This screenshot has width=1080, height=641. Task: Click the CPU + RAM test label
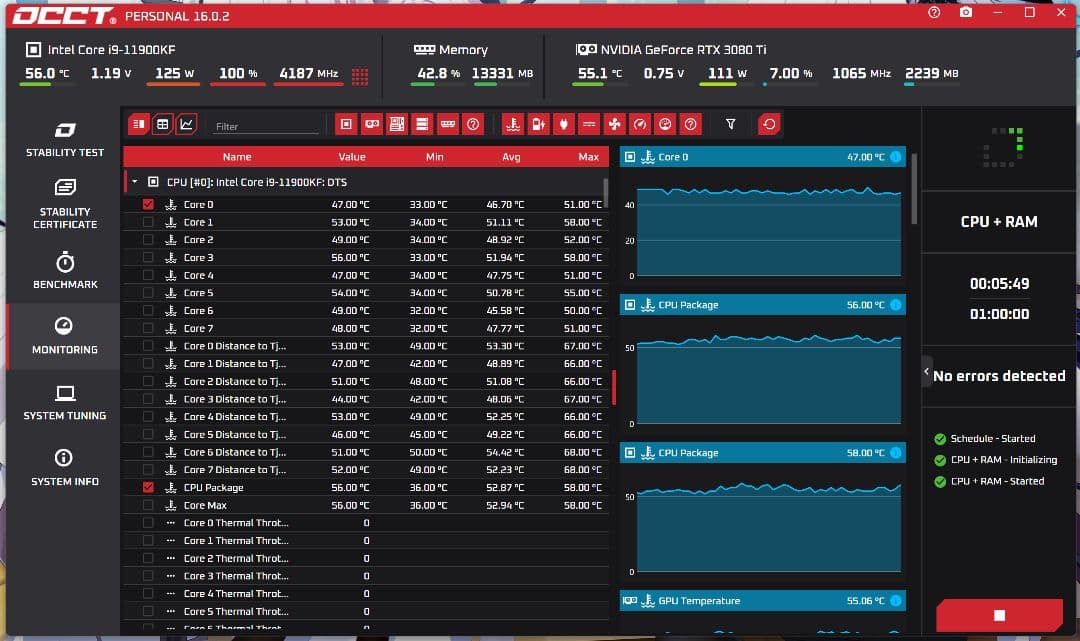coord(999,222)
